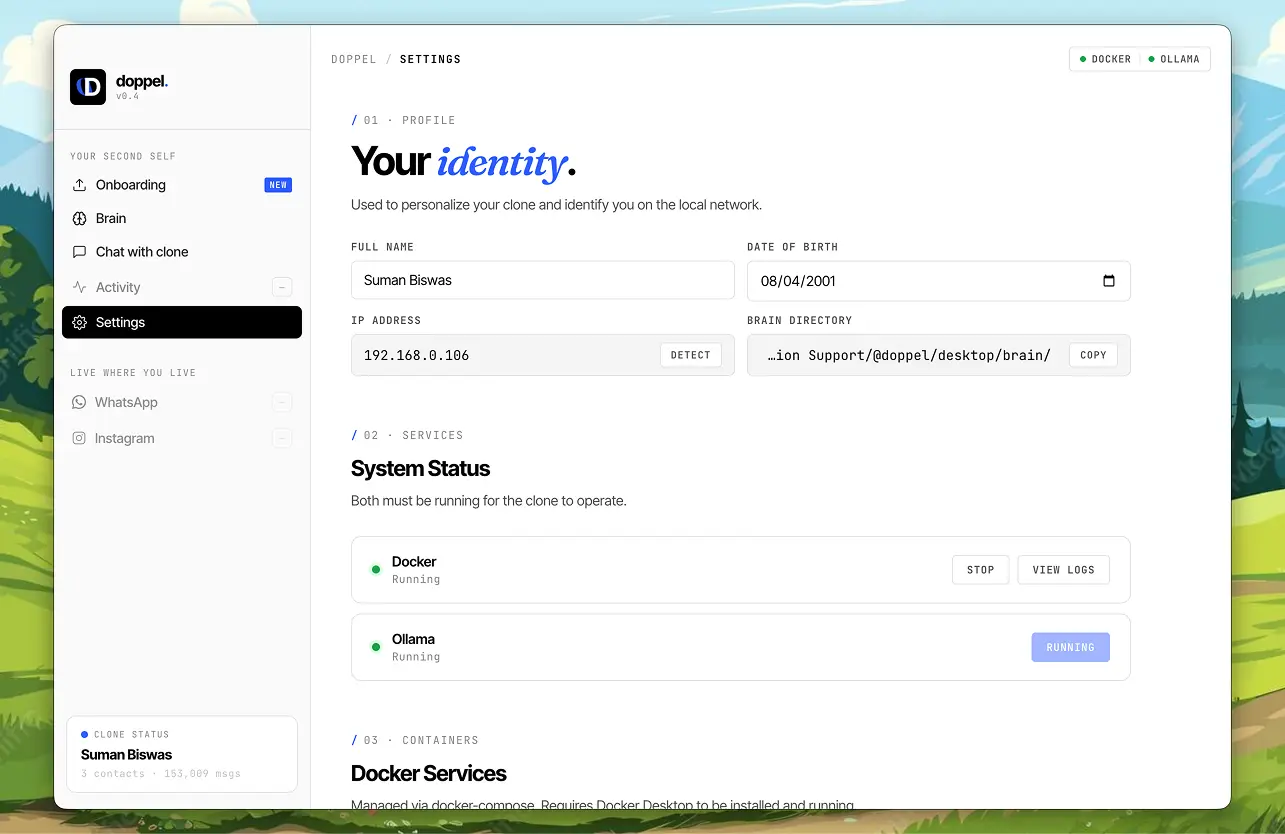Click the SETTINGS breadcrumb text

[x=430, y=60]
